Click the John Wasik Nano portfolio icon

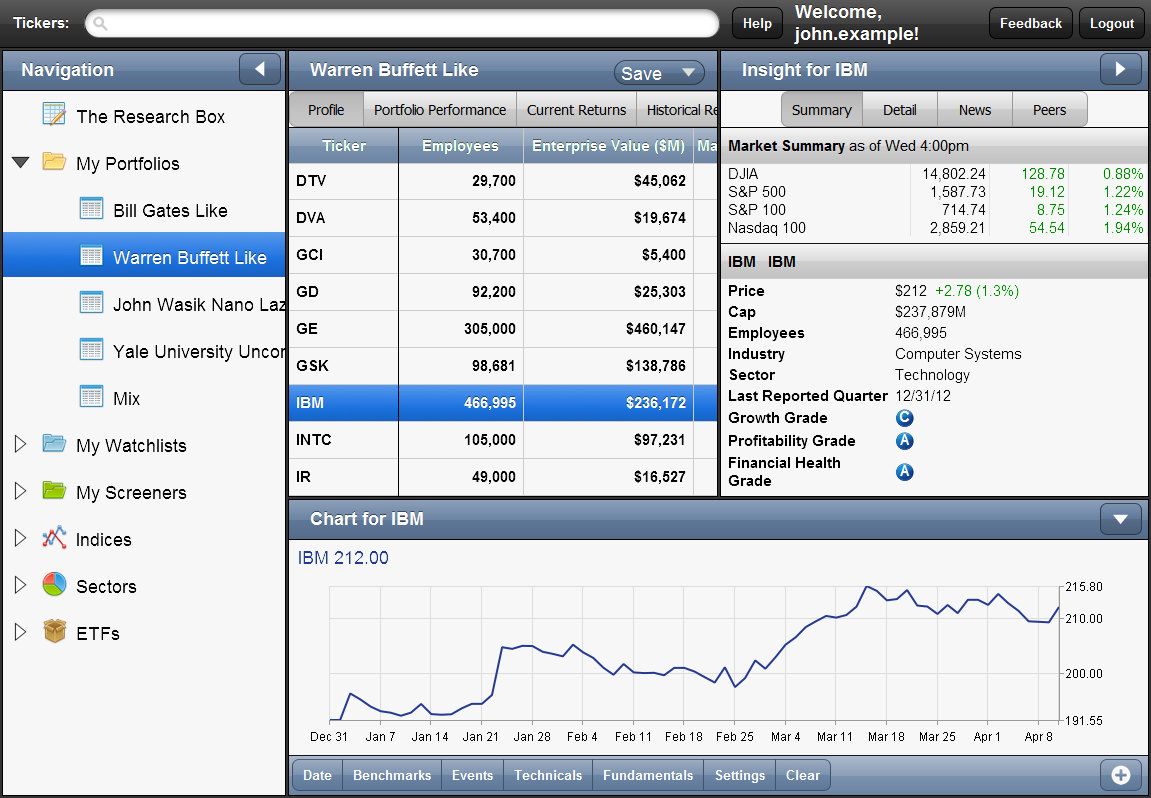[x=91, y=302]
